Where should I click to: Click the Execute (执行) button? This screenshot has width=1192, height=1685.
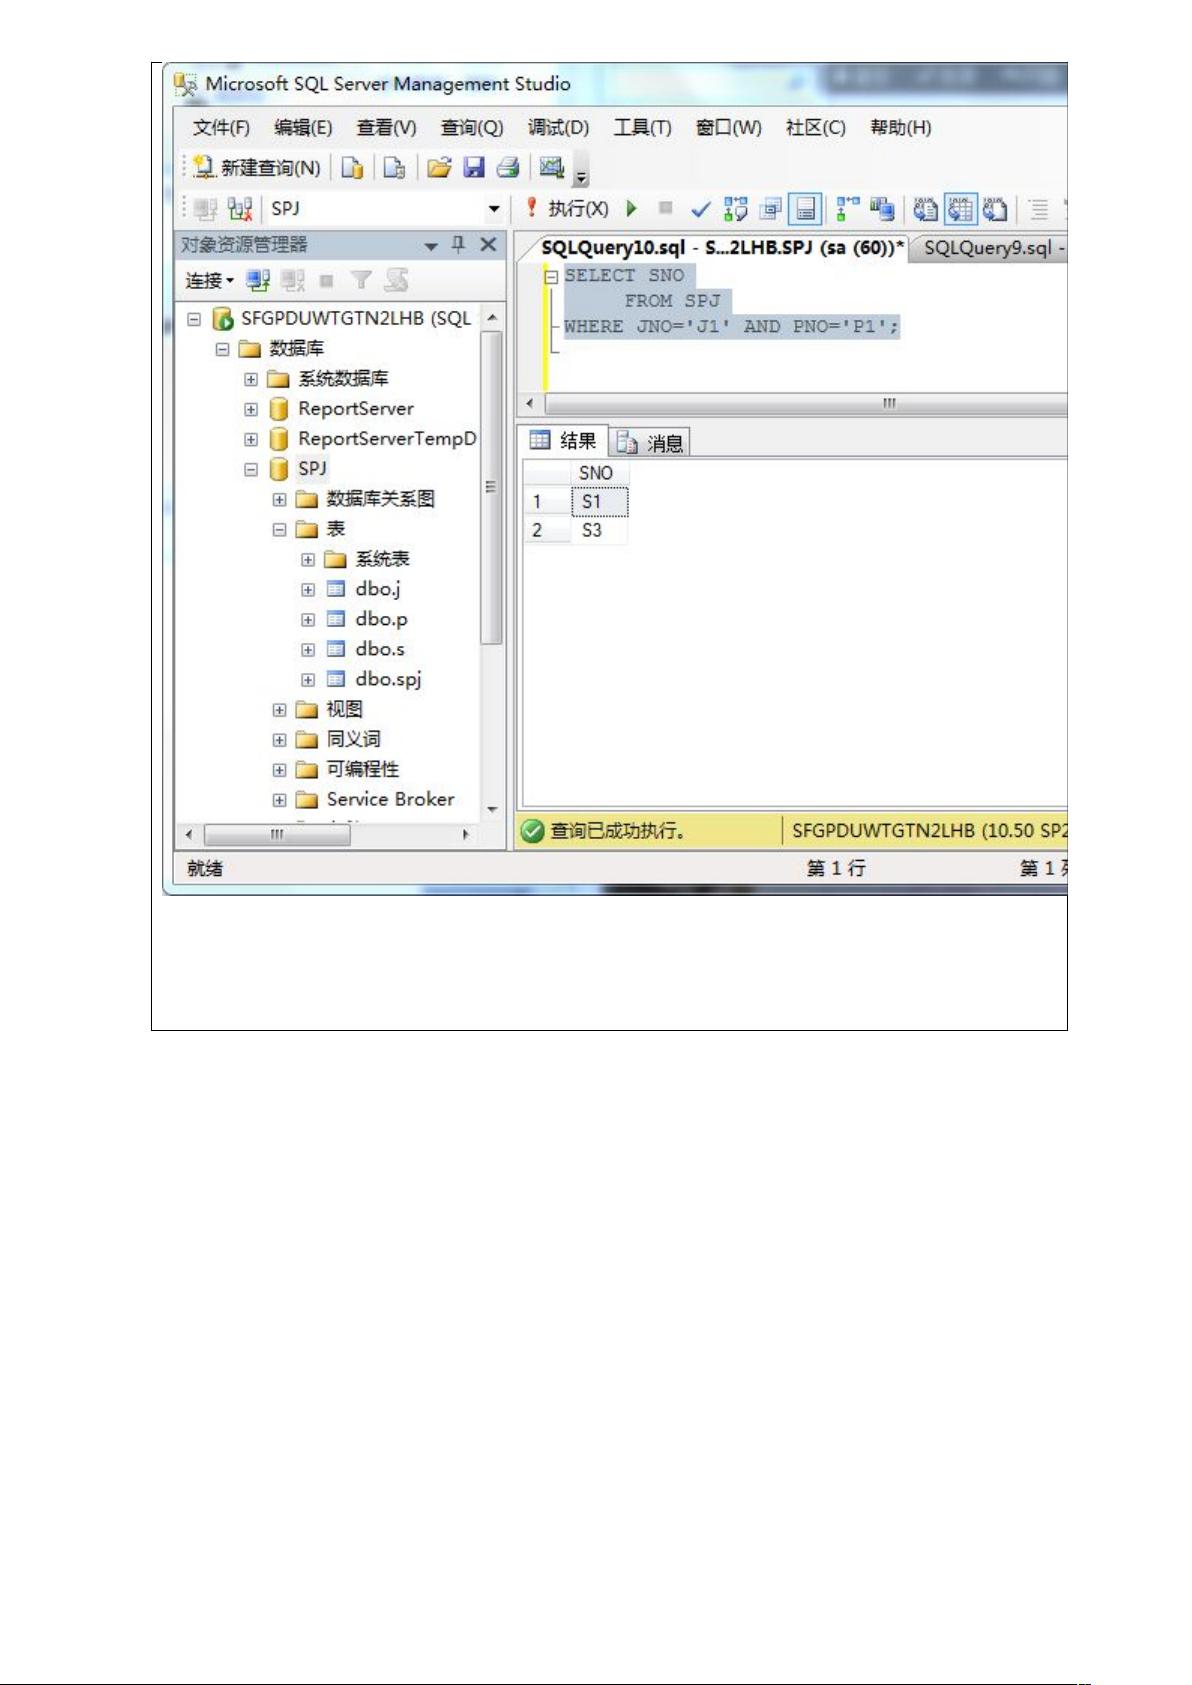(x=567, y=209)
